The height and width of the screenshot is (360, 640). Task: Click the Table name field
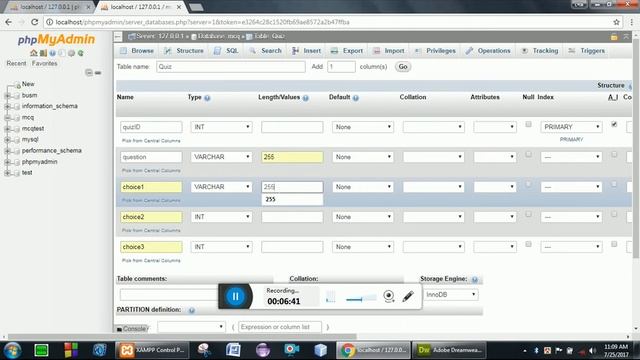pos(231,67)
